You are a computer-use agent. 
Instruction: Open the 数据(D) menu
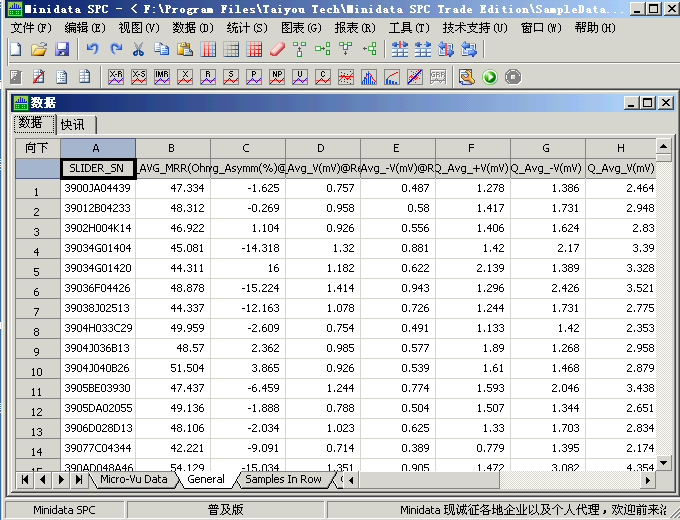click(193, 28)
